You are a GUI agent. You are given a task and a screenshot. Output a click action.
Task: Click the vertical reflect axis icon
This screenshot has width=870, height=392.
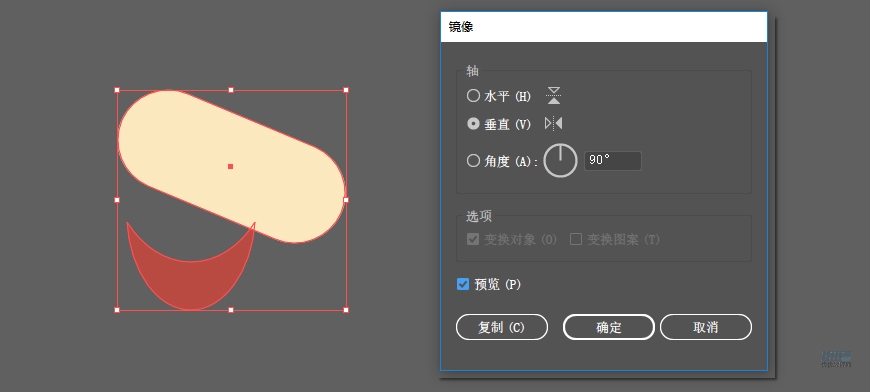tap(553, 123)
